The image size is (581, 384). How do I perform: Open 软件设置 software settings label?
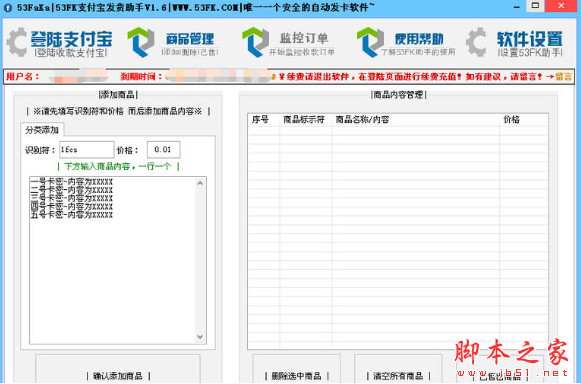click(x=529, y=39)
